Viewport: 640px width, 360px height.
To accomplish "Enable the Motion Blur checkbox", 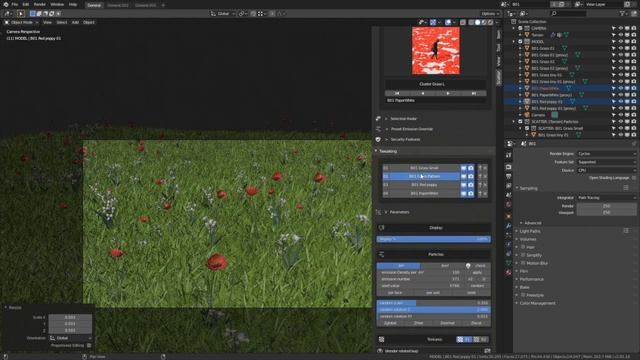I will (x=523, y=263).
